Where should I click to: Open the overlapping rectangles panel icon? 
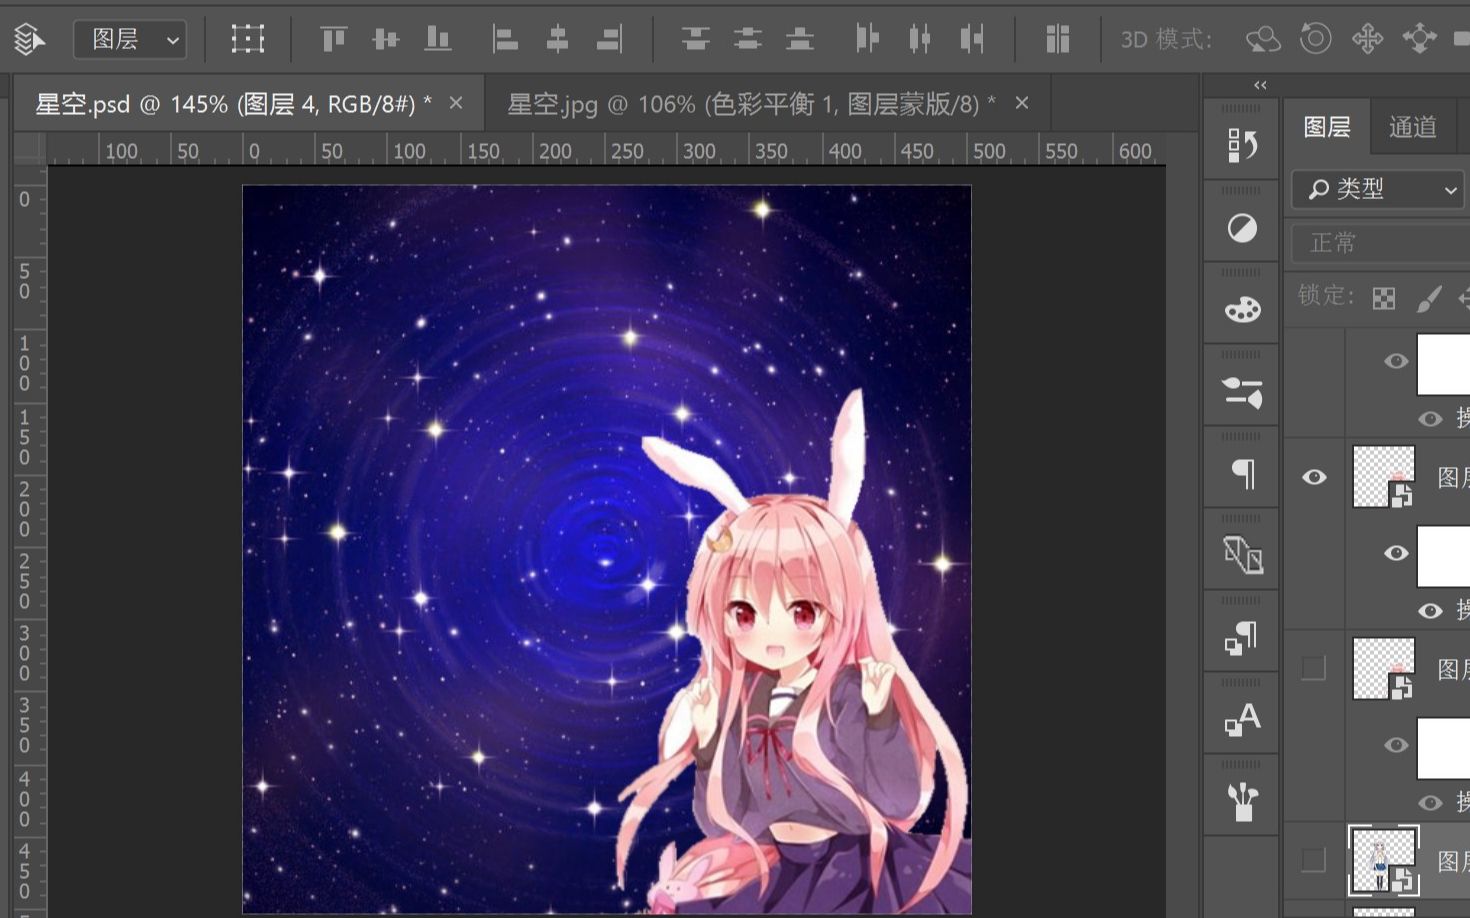click(1243, 555)
